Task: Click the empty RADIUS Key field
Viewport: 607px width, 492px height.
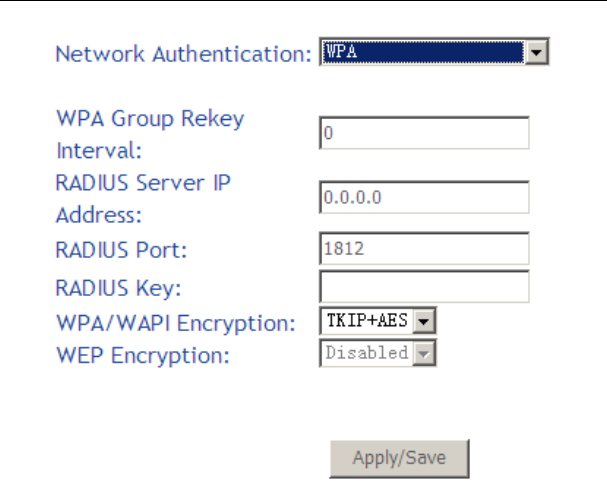Action: [424, 287]
